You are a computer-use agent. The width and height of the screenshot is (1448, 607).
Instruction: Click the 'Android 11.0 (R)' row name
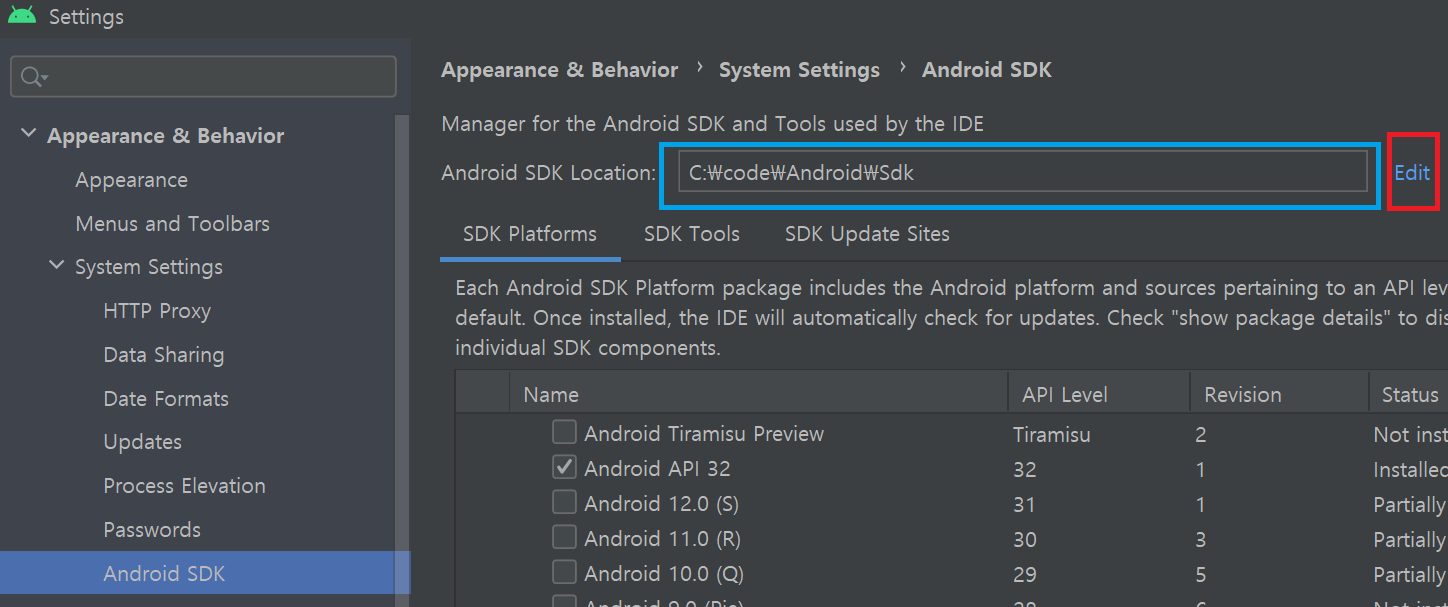[662, 539]
